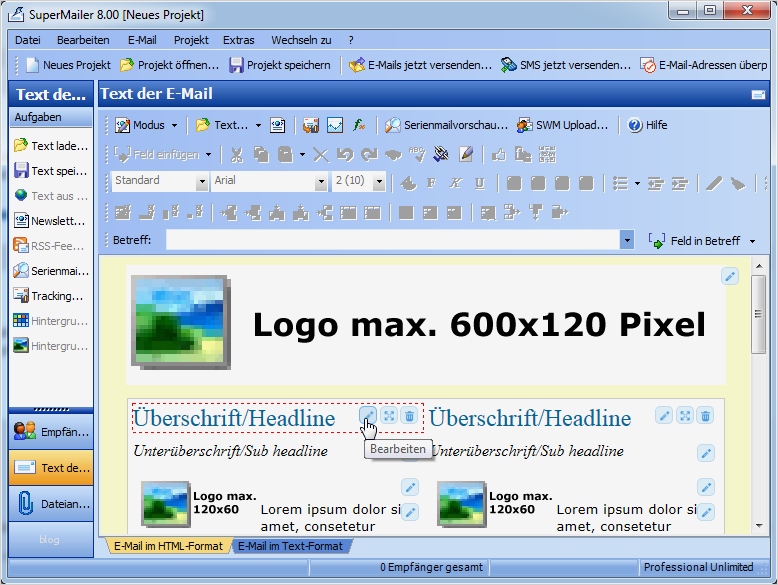778x585 pixels.
Task: Click Projekt speichern button
Action: point(280,65)
